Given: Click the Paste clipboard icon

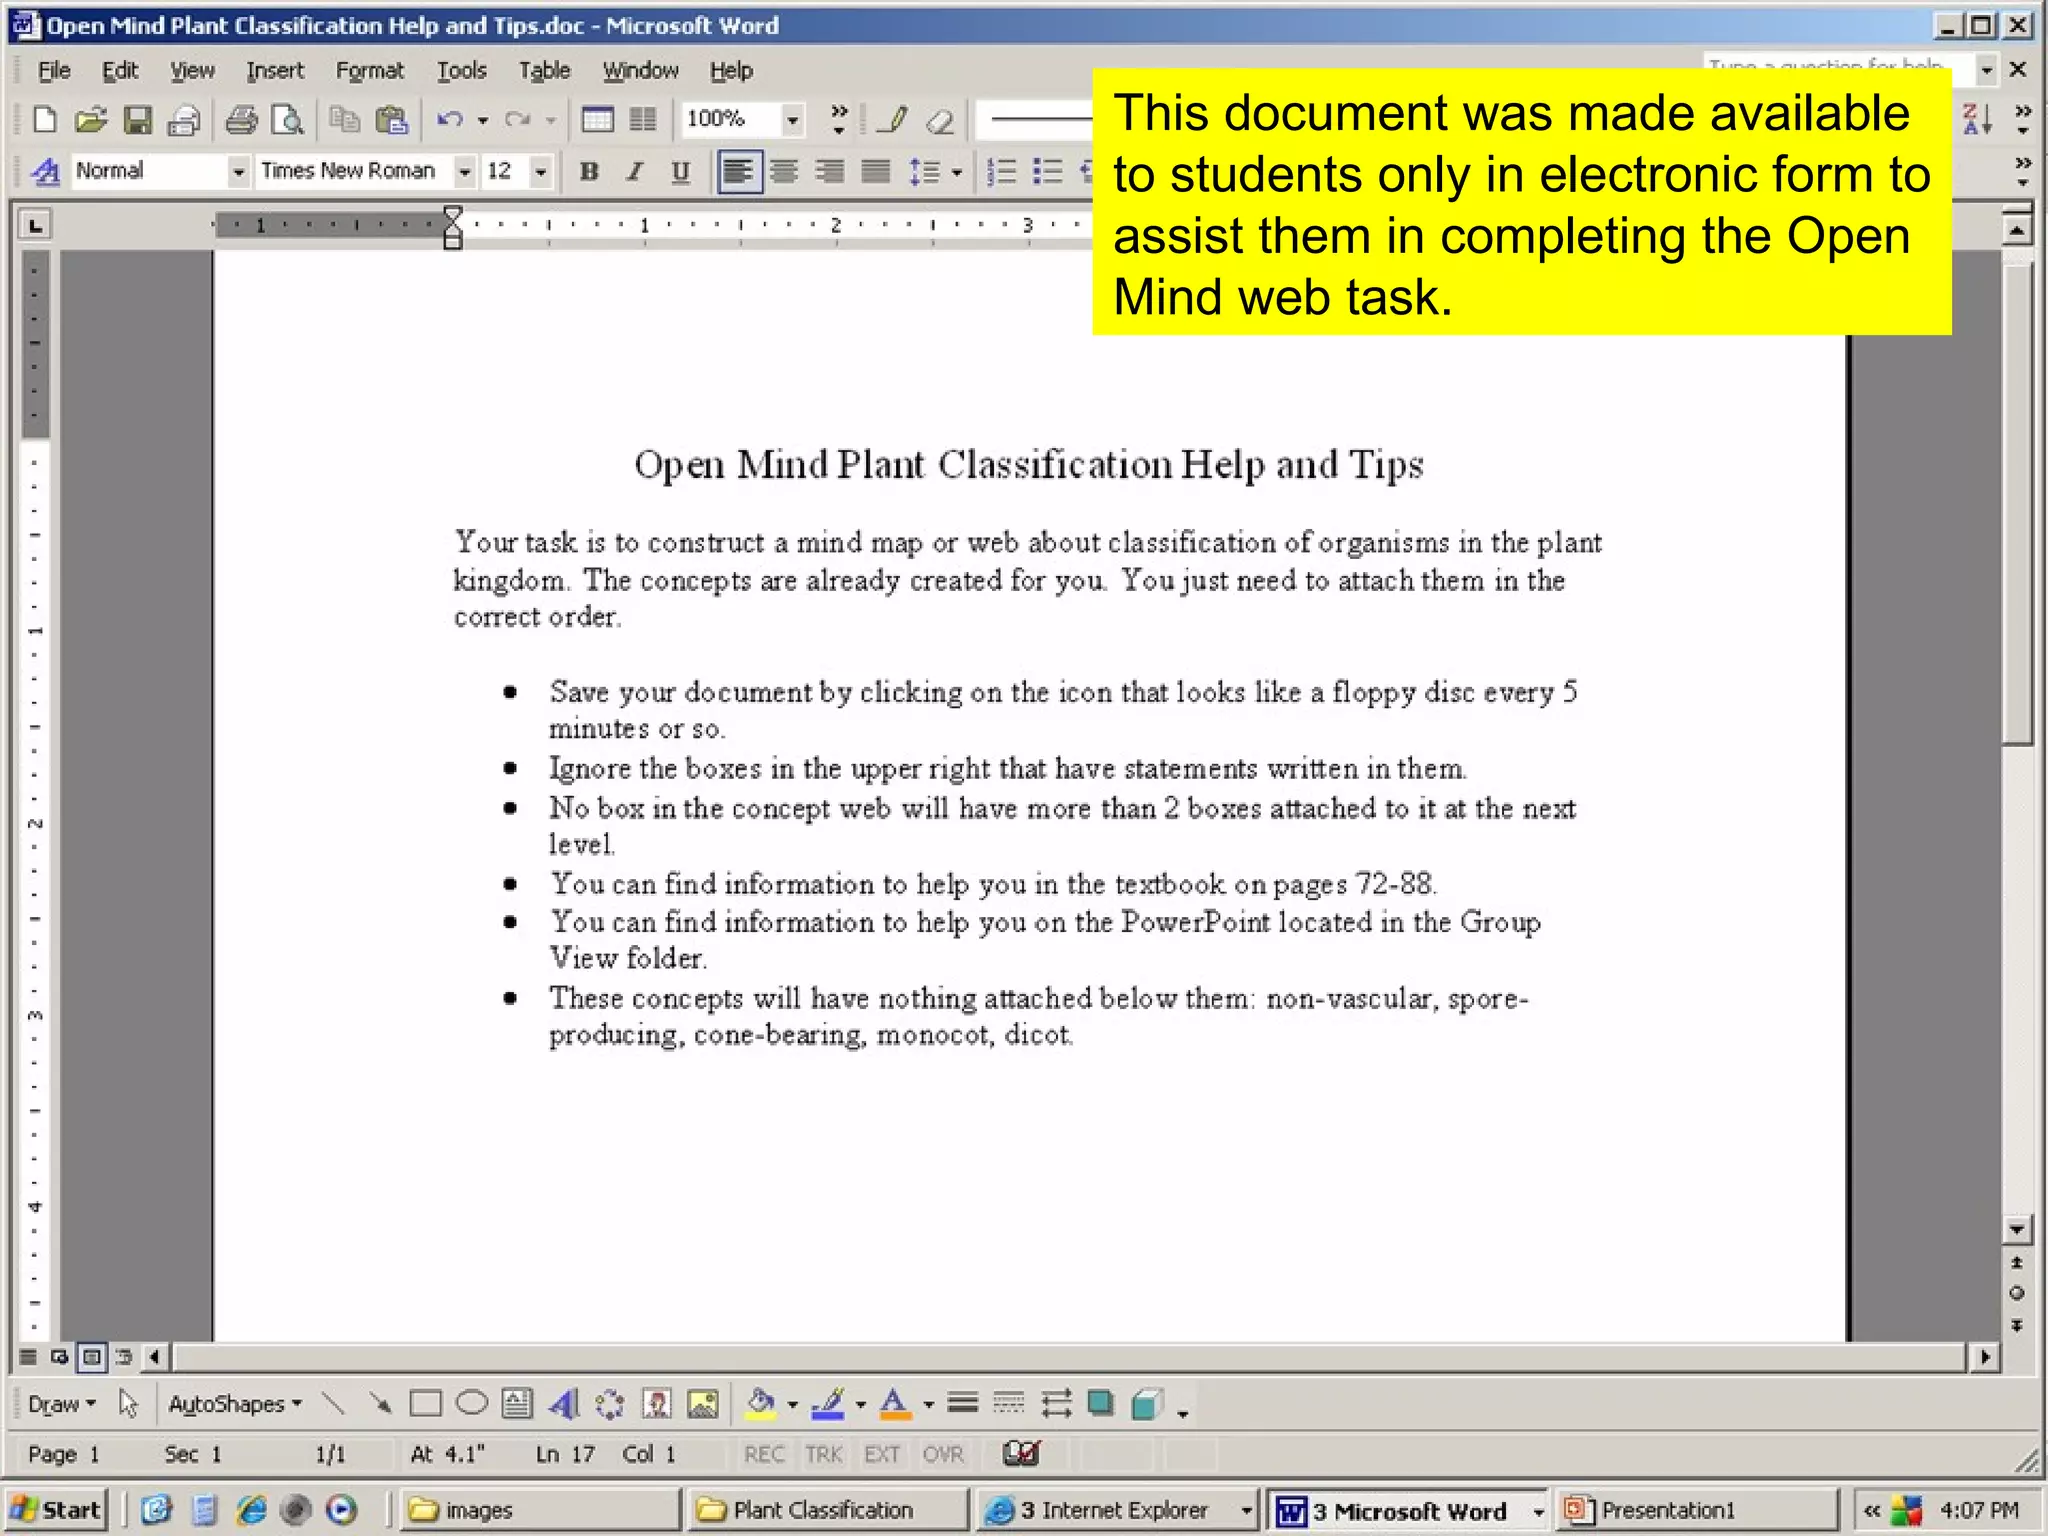Looking at the screenshot, I should click(391, 120).
